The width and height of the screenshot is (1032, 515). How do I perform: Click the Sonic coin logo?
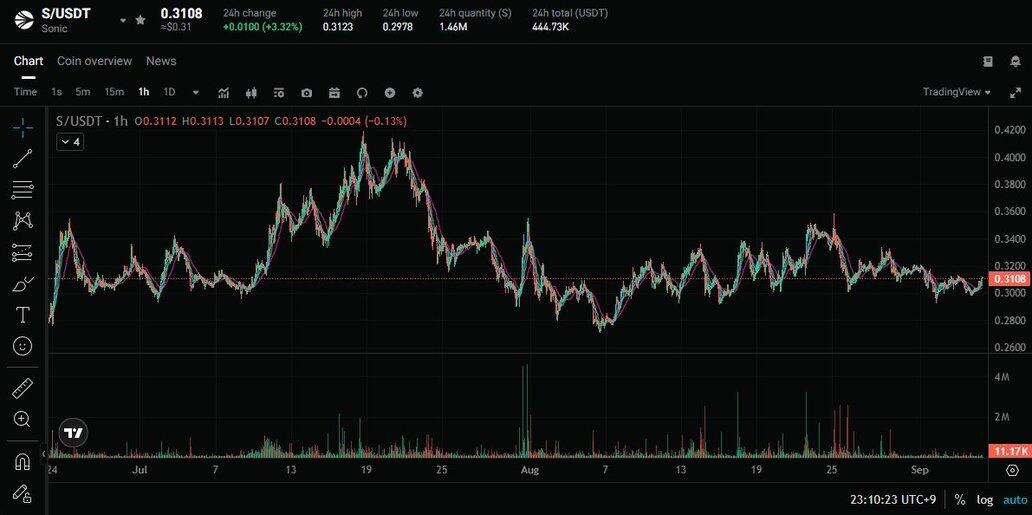click(x=24, y=20)
